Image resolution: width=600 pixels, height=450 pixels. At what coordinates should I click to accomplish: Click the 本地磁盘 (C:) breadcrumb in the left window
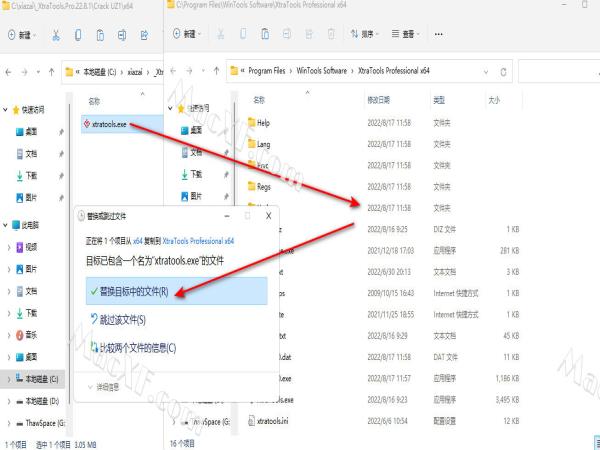click(100, 72)
